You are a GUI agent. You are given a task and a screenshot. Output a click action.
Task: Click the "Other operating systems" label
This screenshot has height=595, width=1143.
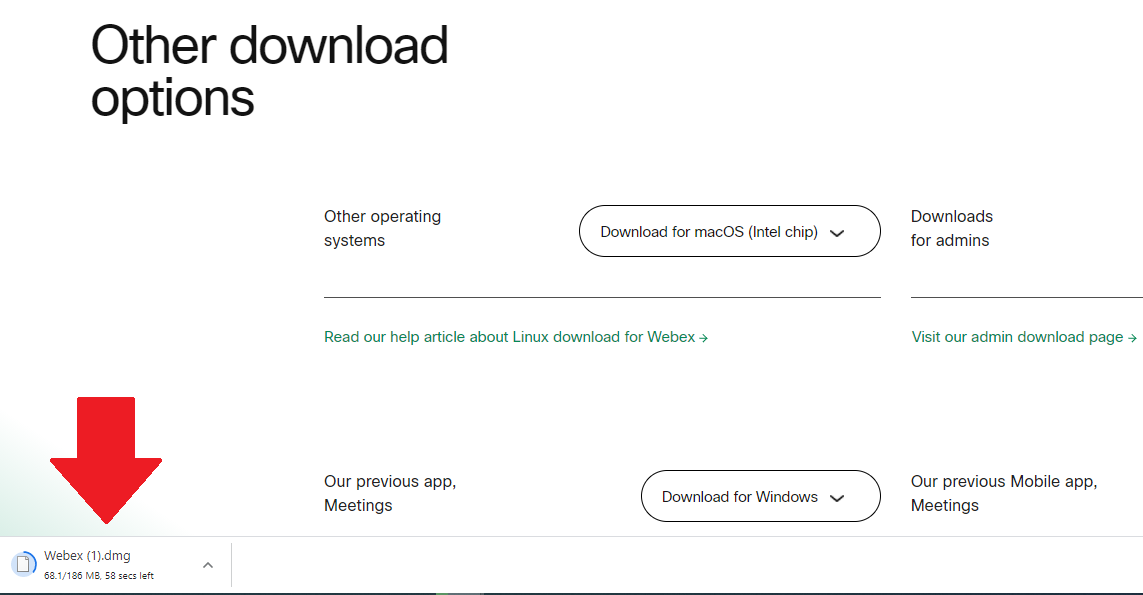[381, 228]
